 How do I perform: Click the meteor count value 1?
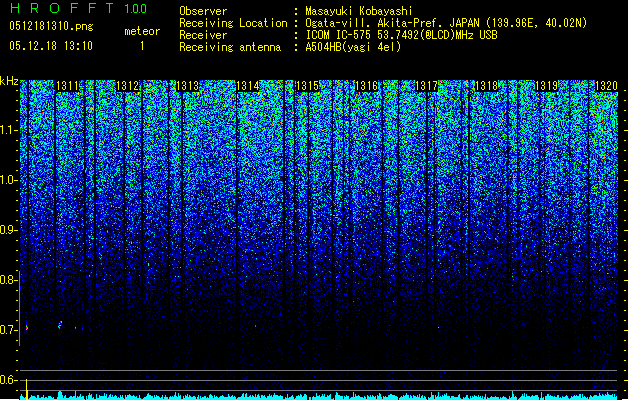click(142, 46)
